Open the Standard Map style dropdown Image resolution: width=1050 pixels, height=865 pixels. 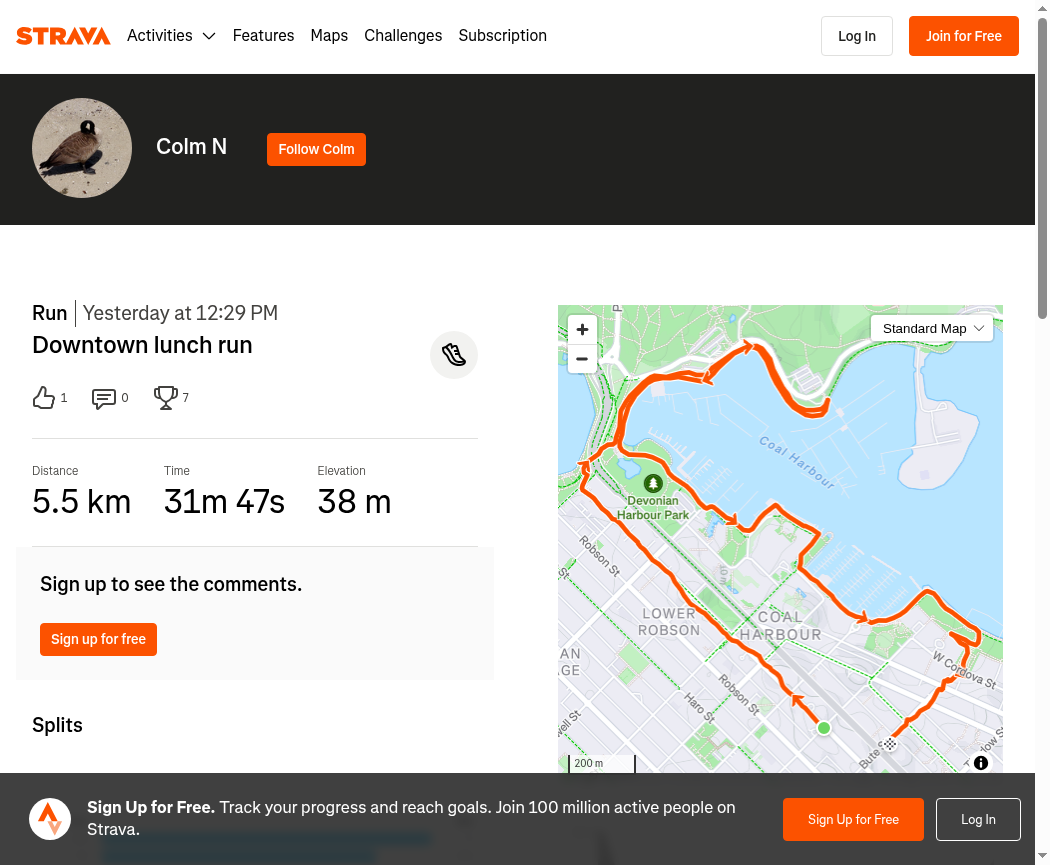932,329
